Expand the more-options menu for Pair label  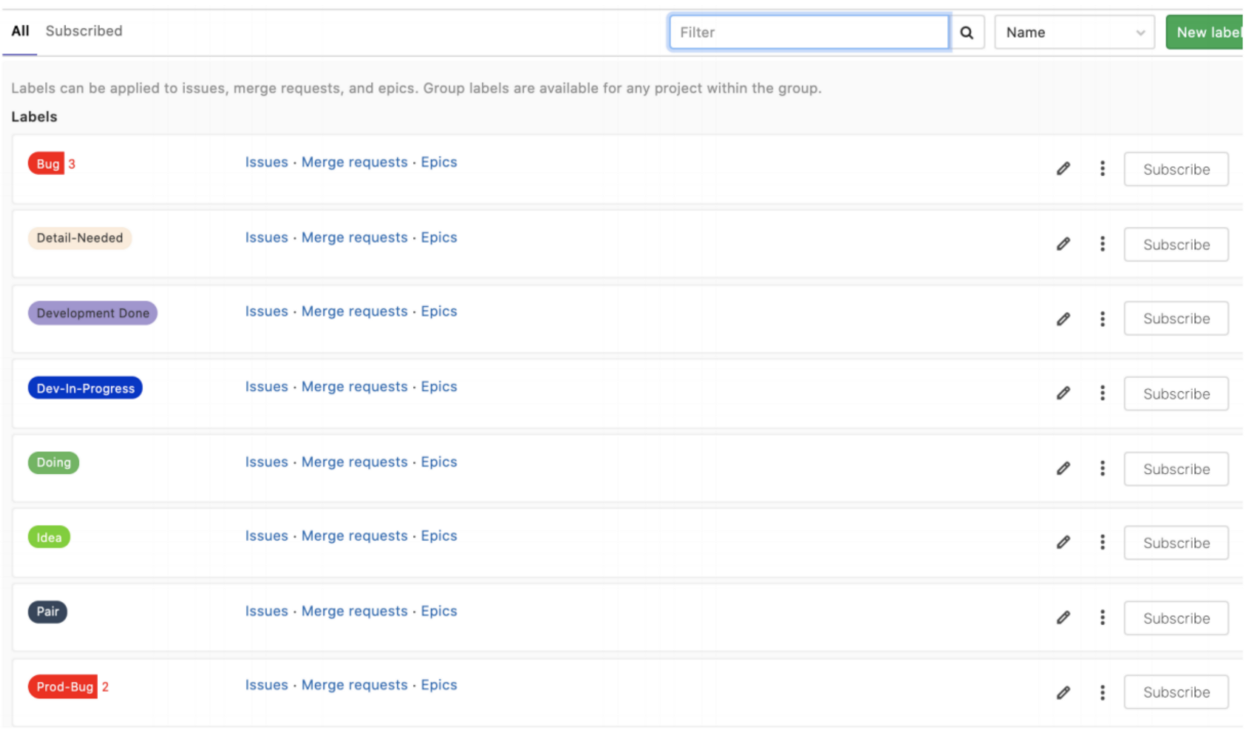pyautogui.click(x=1102, y=617)
